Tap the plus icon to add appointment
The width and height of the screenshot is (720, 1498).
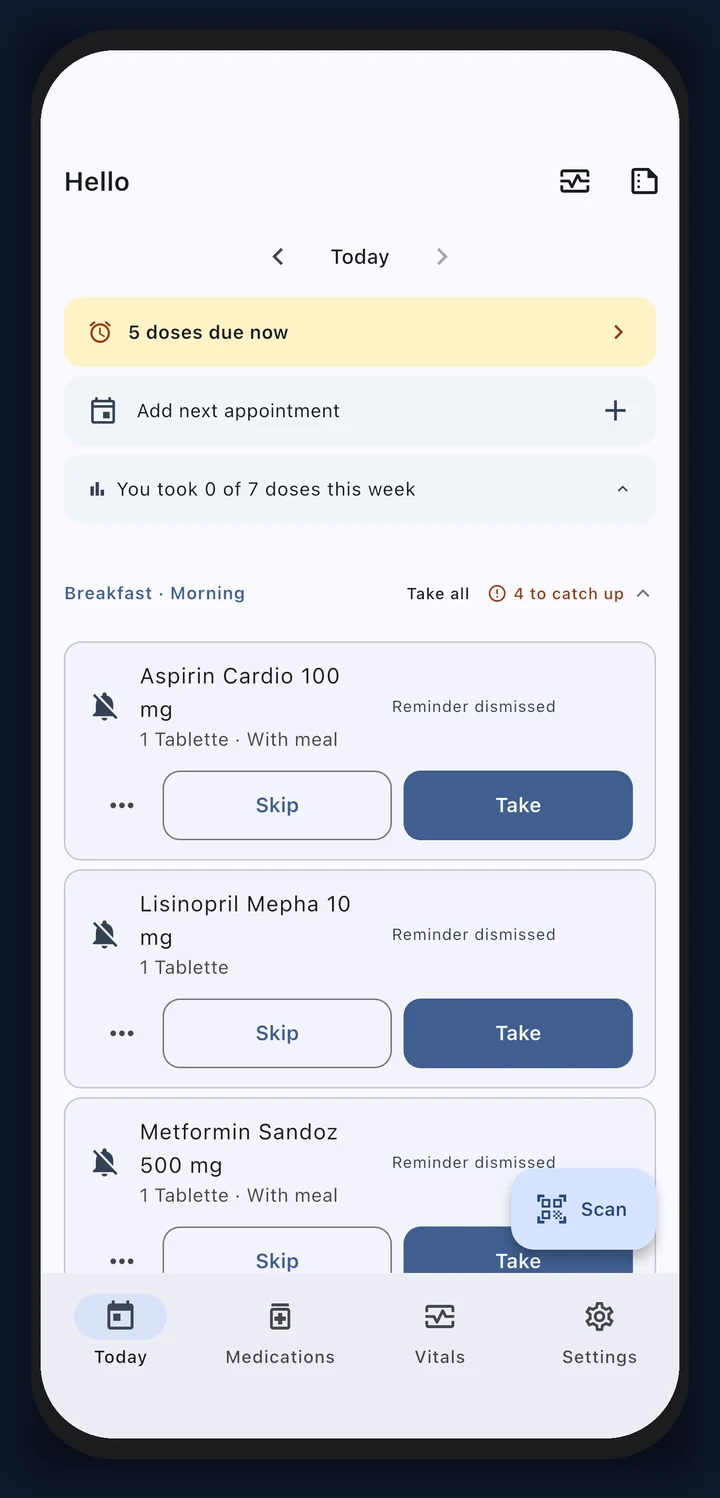[615, 411]
